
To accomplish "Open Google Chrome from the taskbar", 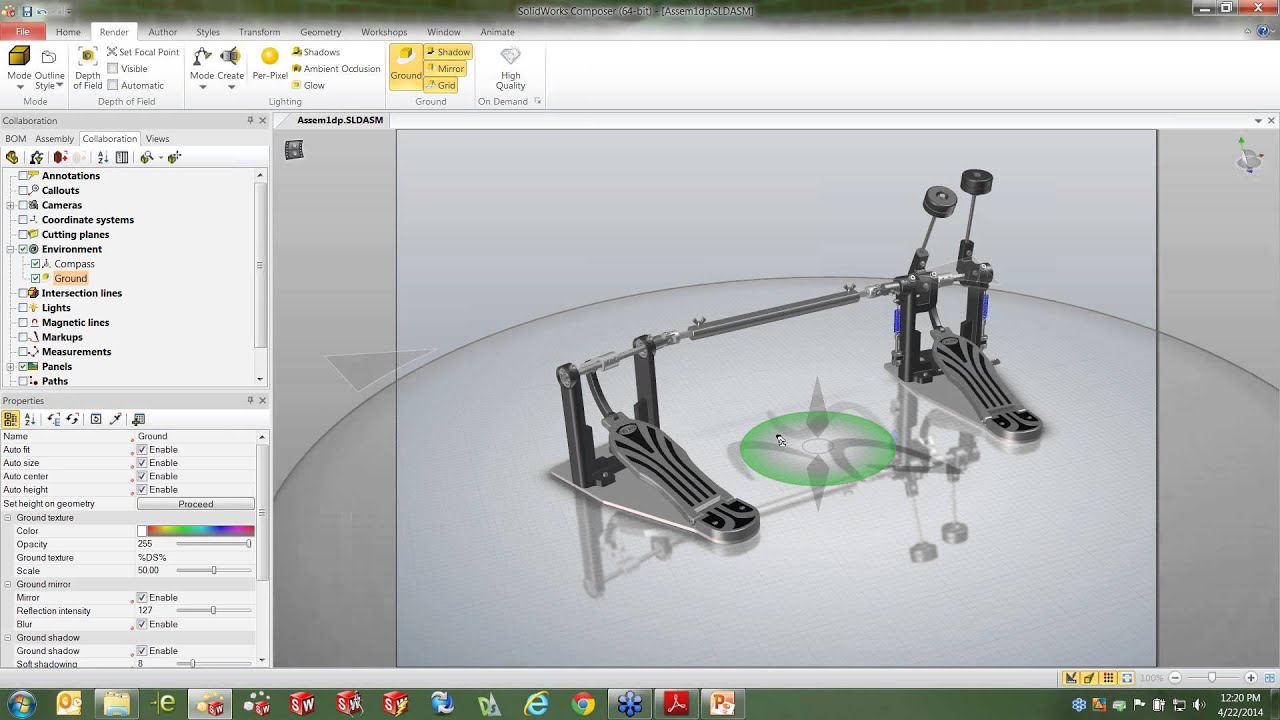I will (x=583, y=704).
